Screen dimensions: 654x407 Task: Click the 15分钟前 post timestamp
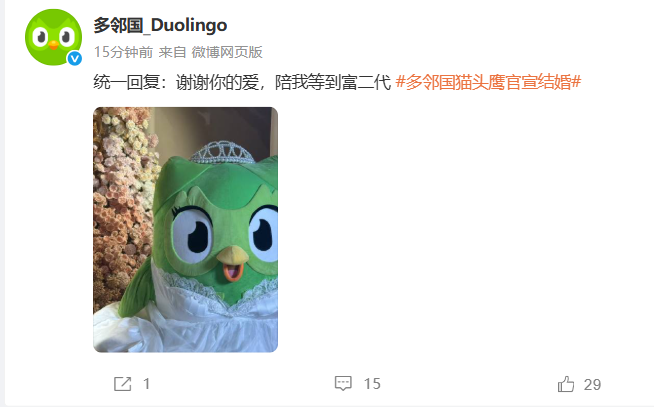pyautogui.click(x=123, y=52)
